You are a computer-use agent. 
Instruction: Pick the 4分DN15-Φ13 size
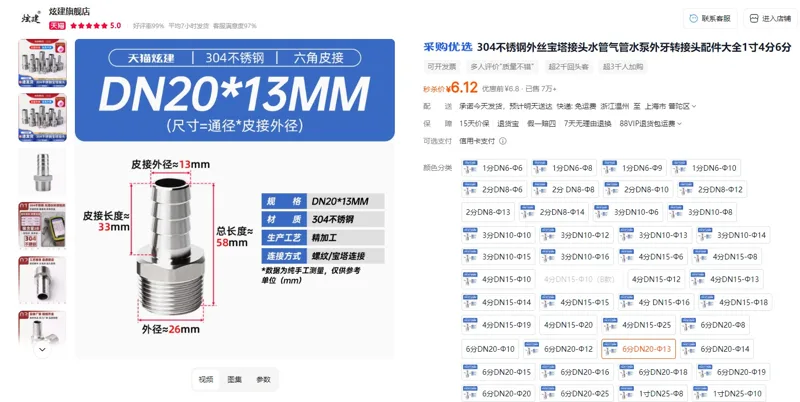pos(727,279)
